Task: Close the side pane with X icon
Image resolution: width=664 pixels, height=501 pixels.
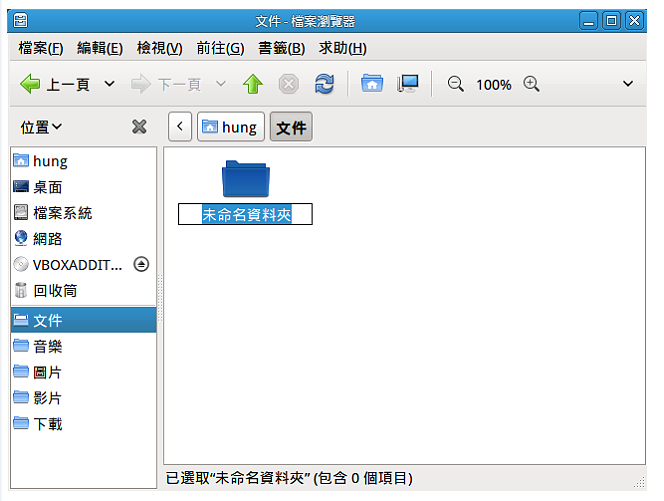Action: point(139,127)
